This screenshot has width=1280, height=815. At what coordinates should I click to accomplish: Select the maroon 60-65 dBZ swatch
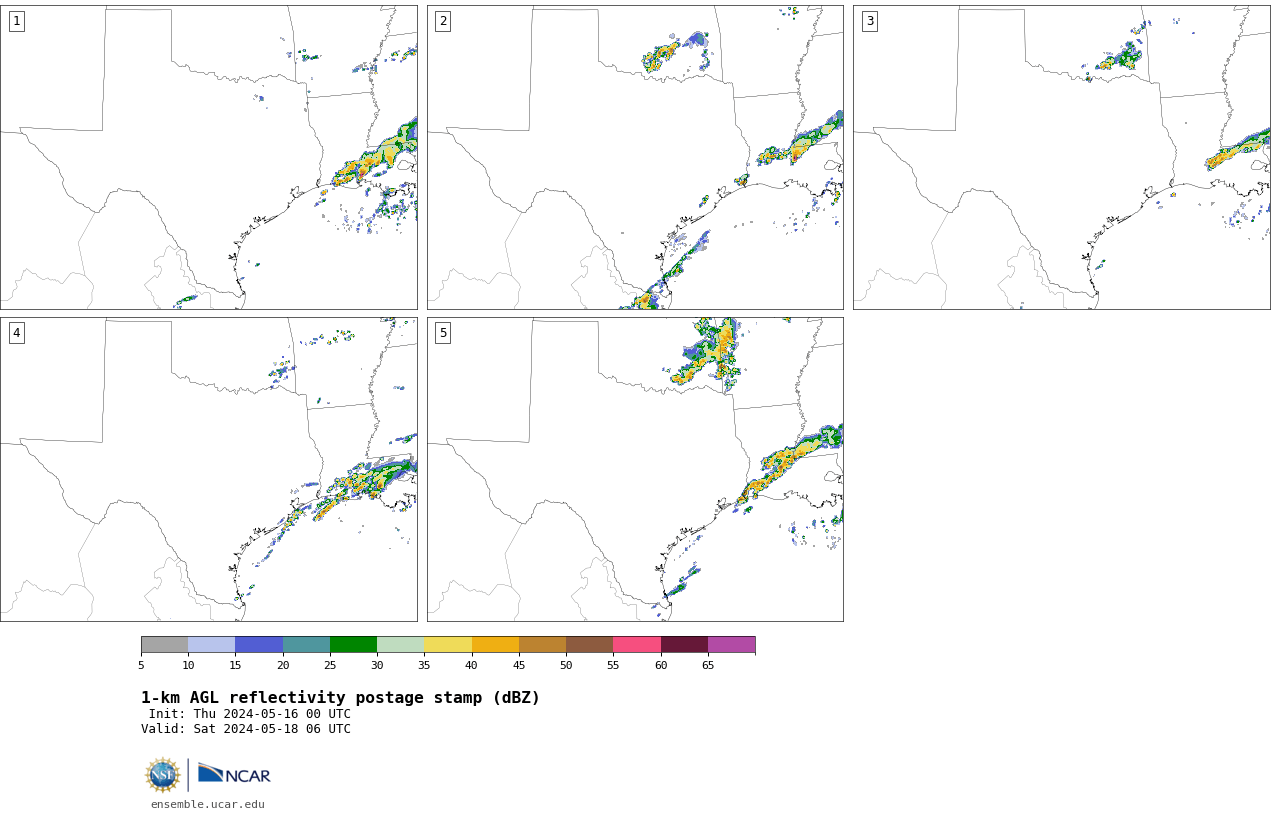(684, 645)
